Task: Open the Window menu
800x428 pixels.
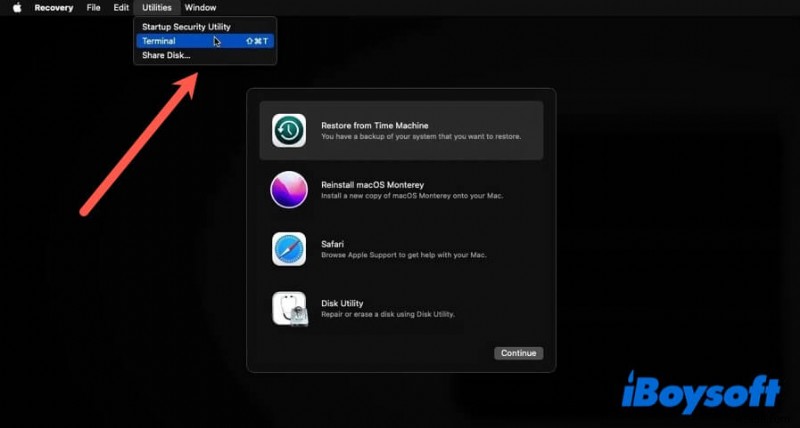Action: click(201, 8)
